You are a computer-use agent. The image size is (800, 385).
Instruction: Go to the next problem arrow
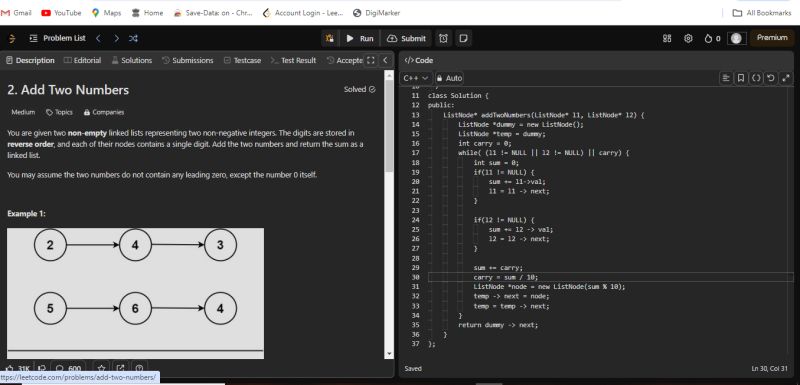coord(116,38)
